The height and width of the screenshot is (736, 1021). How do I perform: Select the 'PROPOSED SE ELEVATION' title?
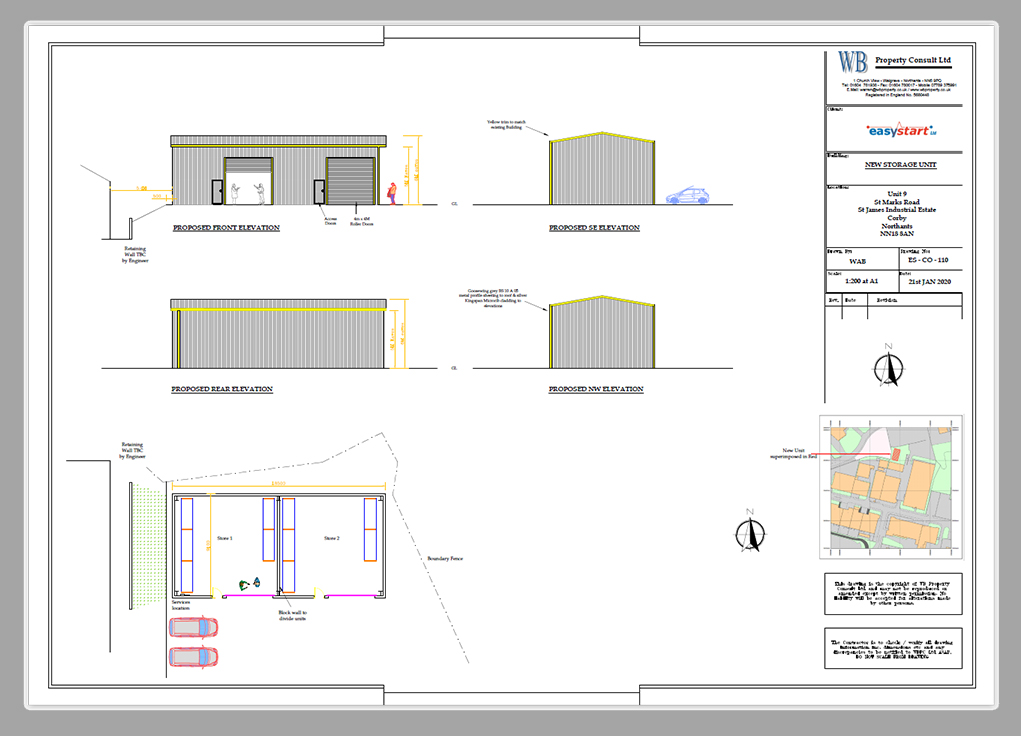(x=594, y=227)
